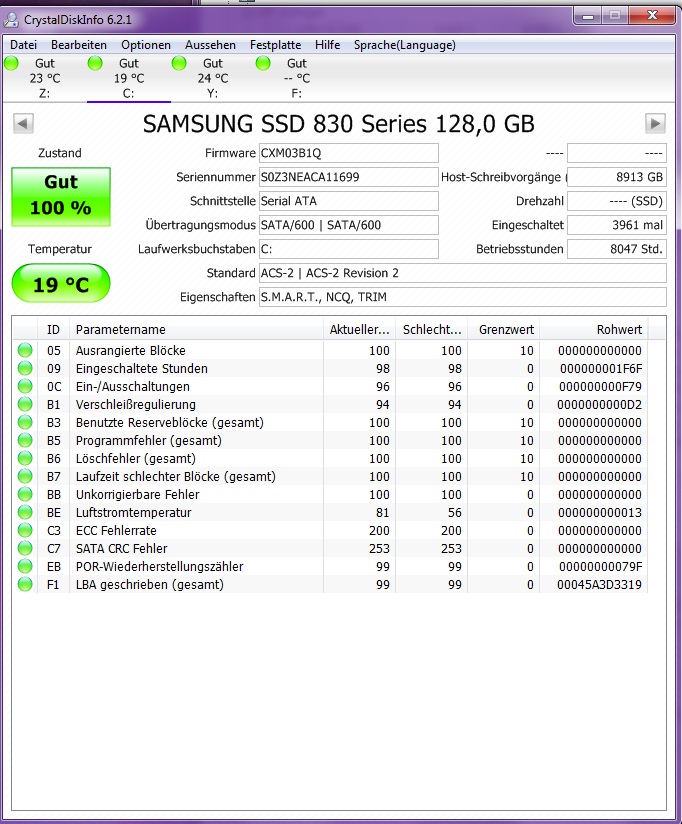
Task: Minimize the CrystalDiskInfo window
Action: click(588, 16)
